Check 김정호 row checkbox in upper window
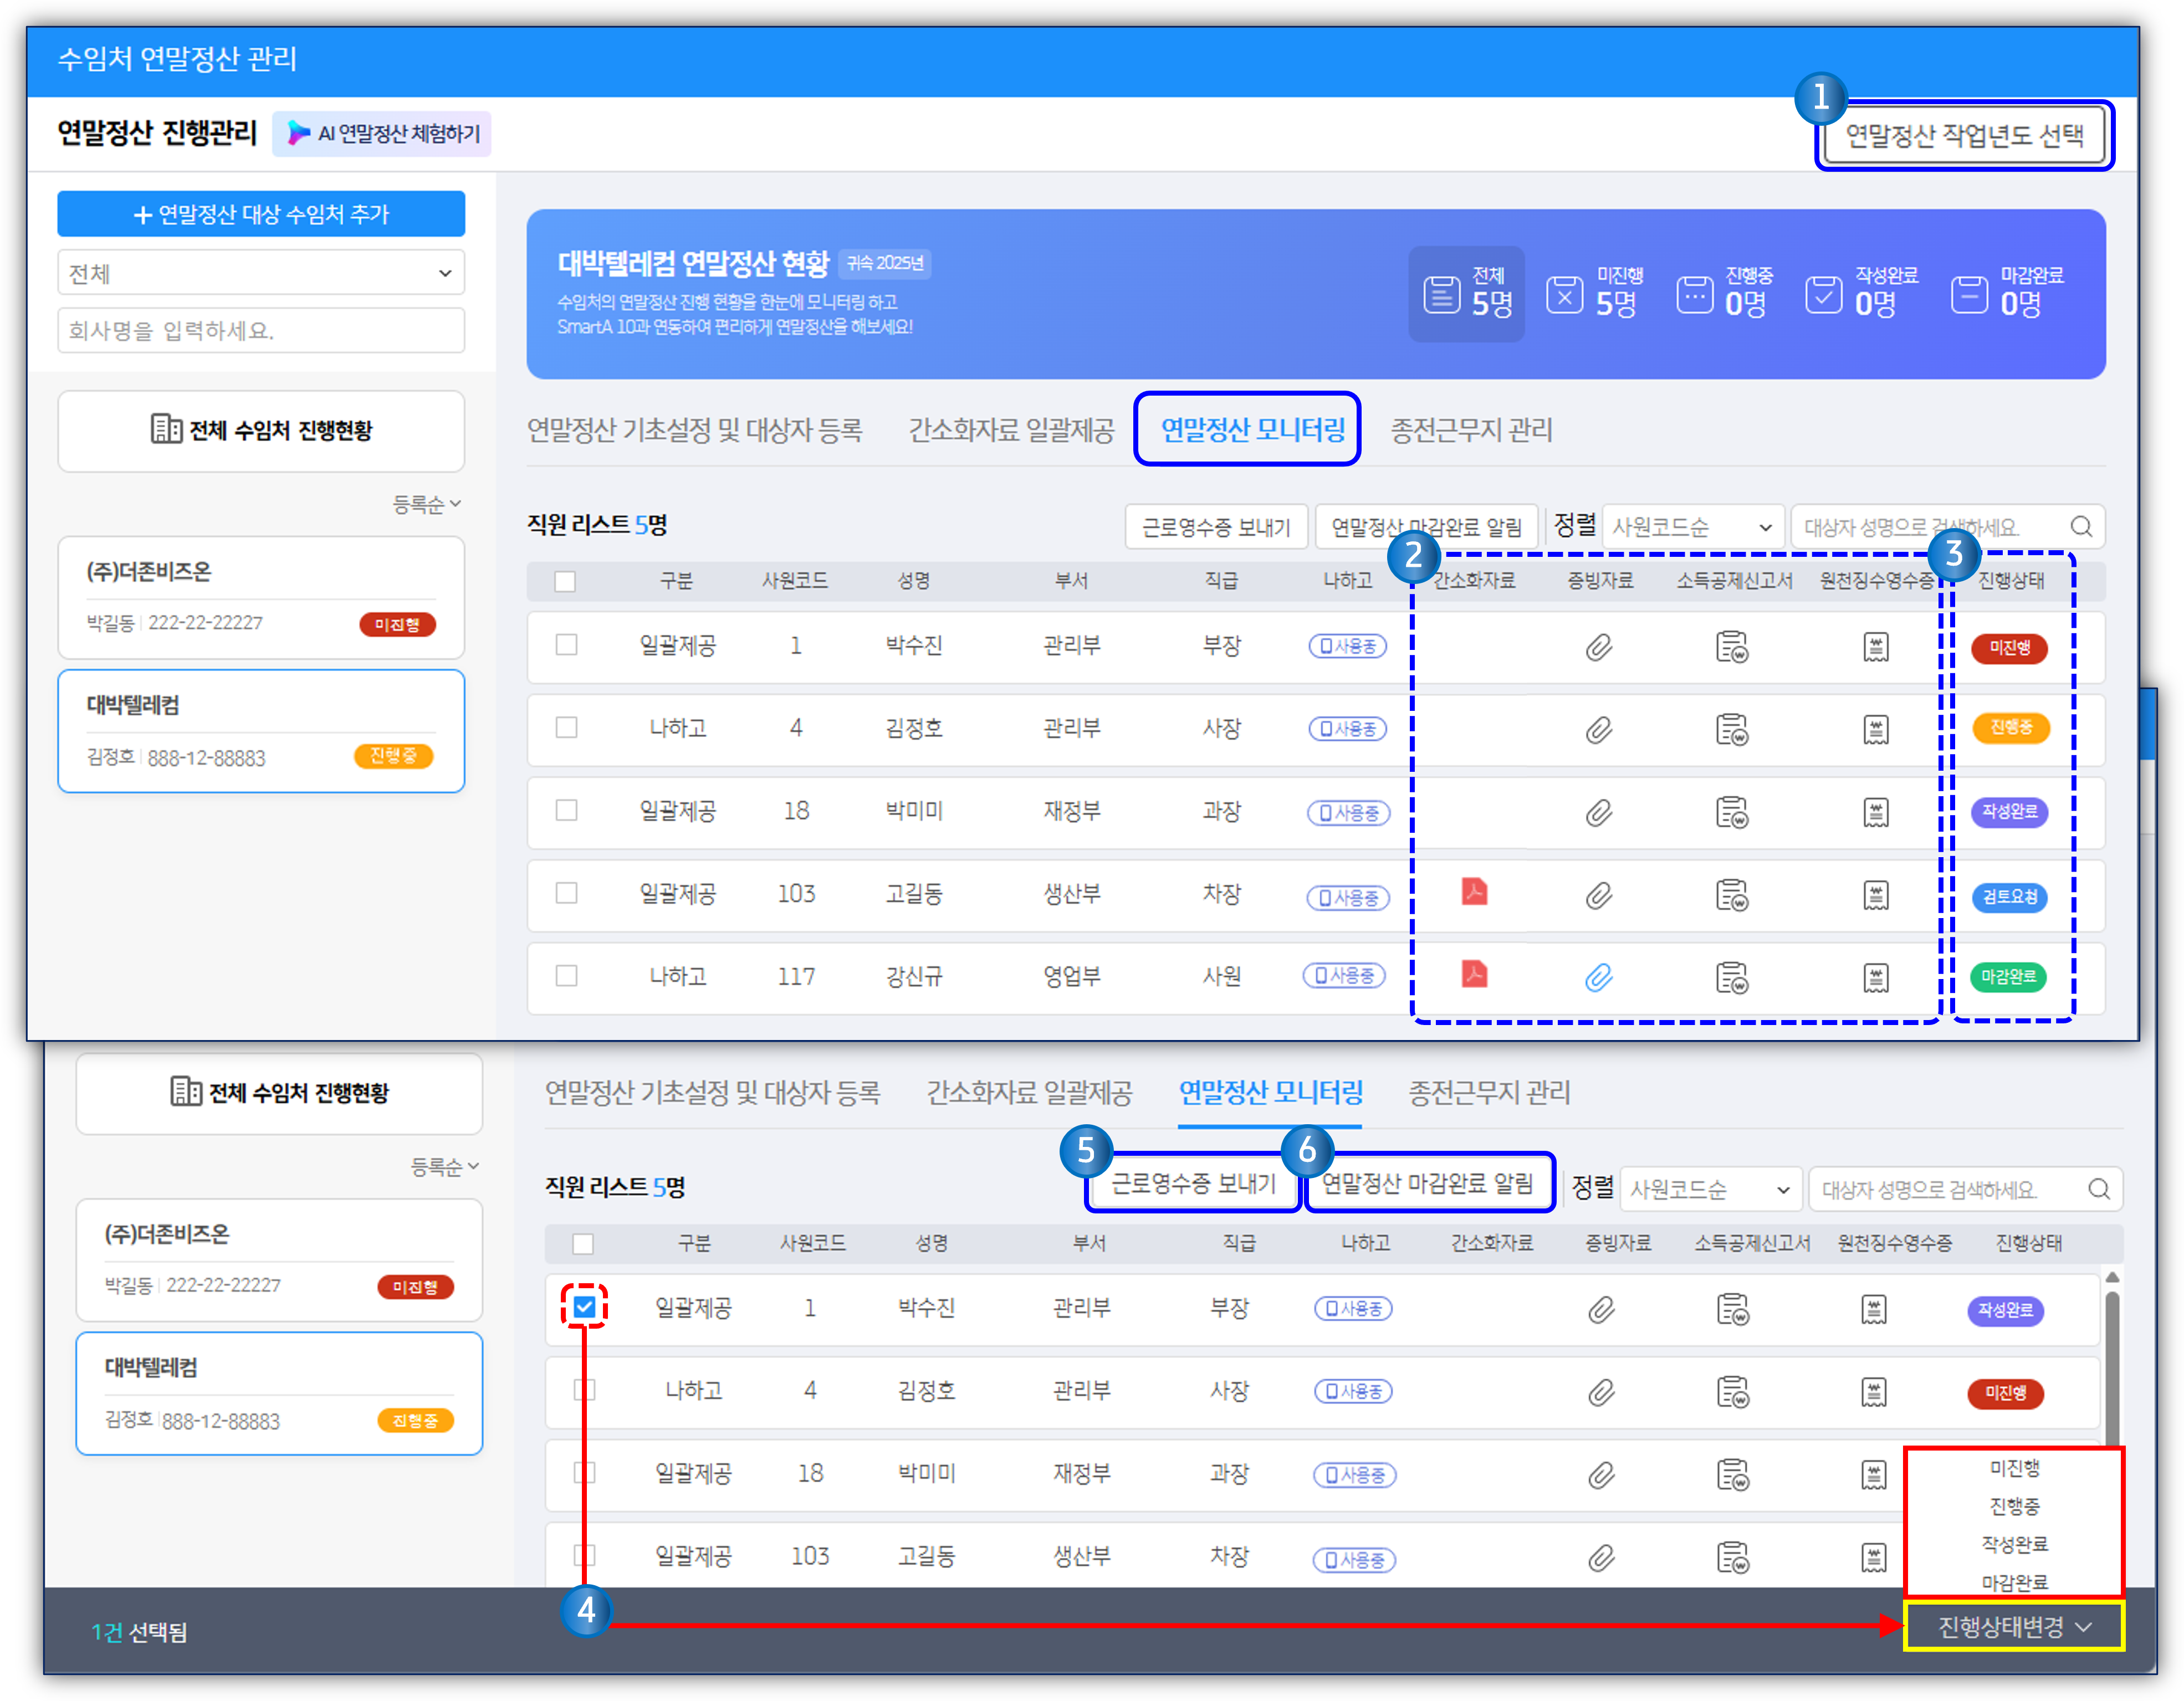Viewport: 2184px width, 1701px height. [567, 727]
